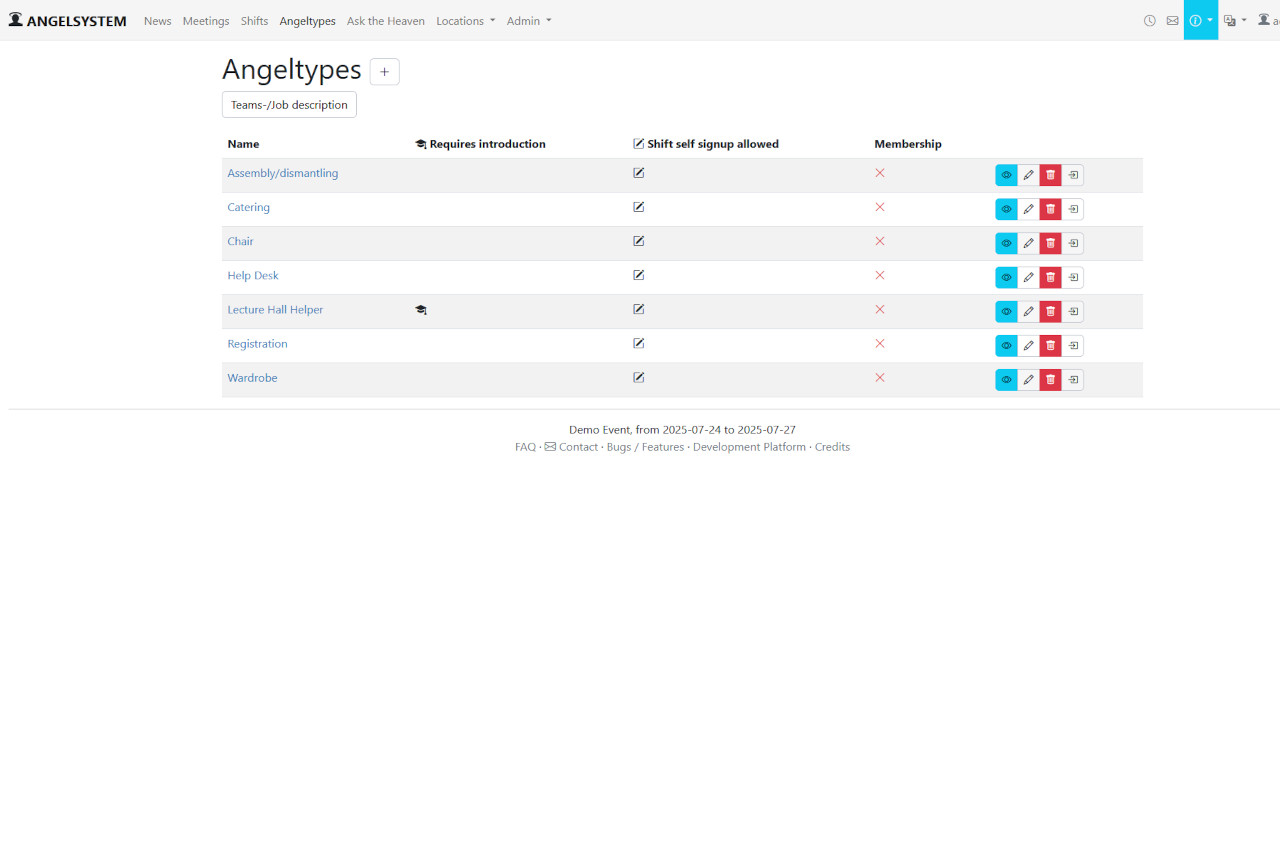Open the Meetings menu item
Screen dimensions: 1280x853
click(x=206, y=20)
